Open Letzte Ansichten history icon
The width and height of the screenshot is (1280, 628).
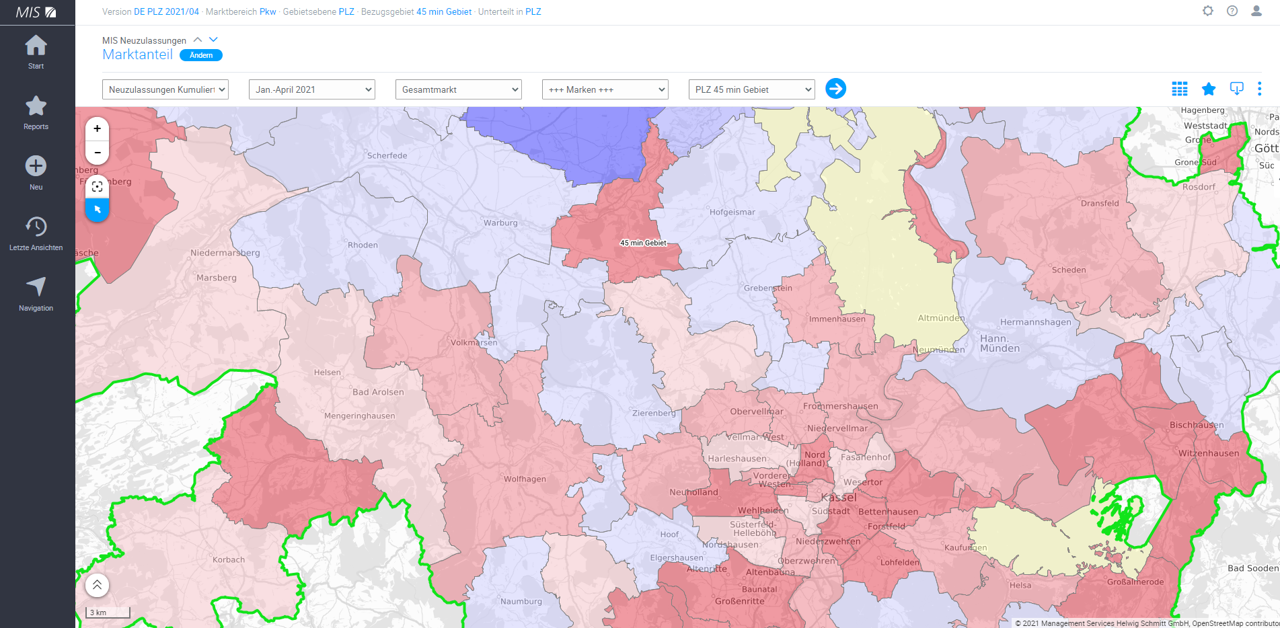pos(36,227)
